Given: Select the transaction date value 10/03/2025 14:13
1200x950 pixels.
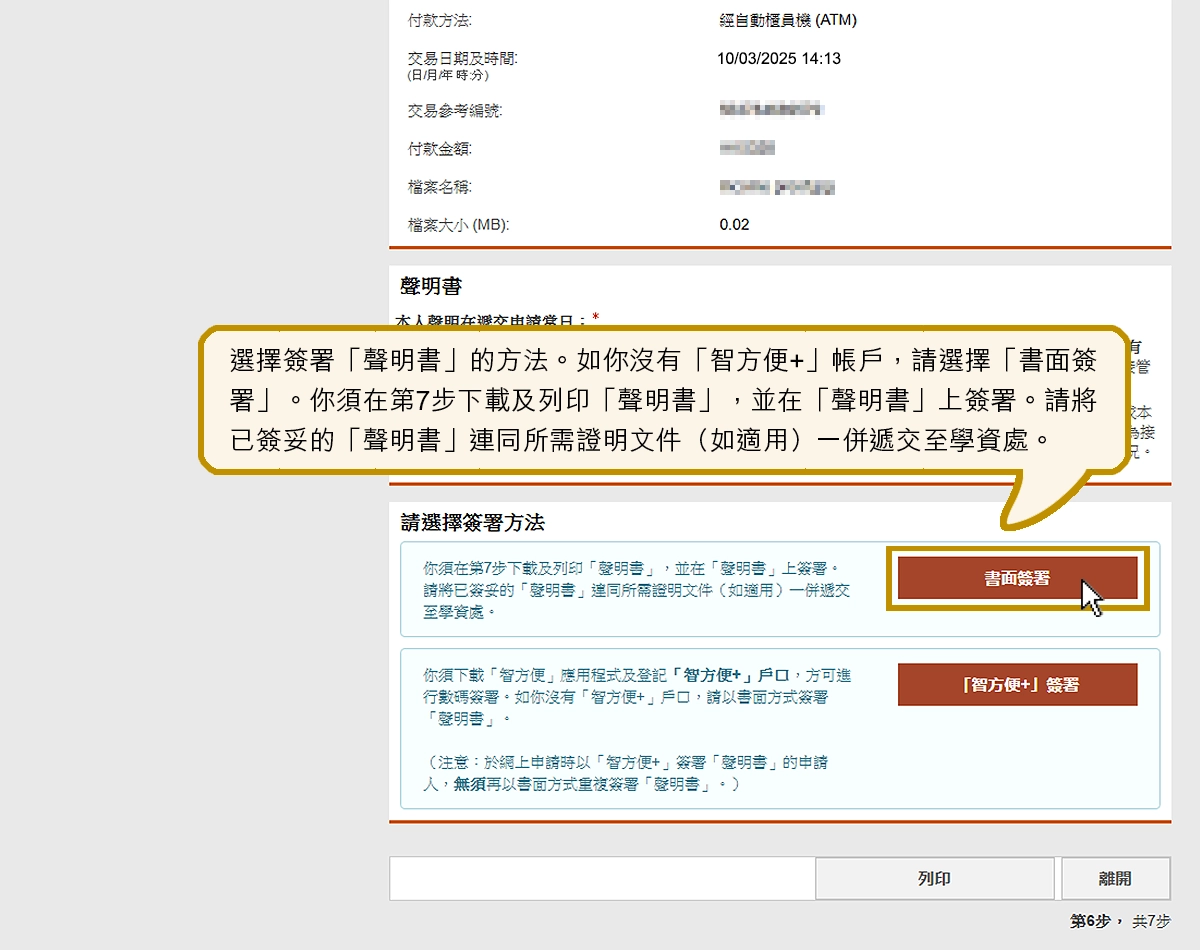Looking at the screenshot, I should [779, 58].
